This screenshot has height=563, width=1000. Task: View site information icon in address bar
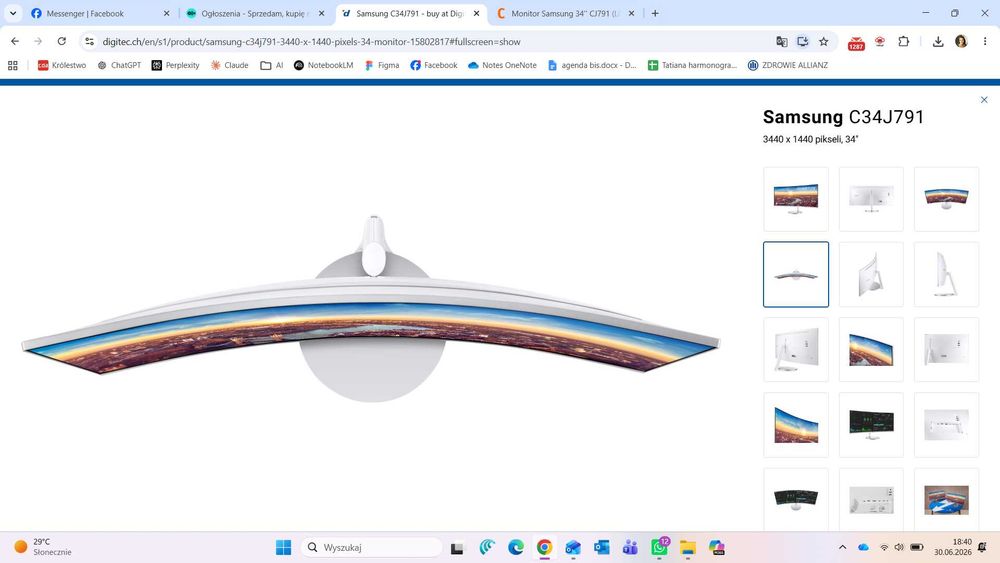pyautogui.click(x=89, y=41)
